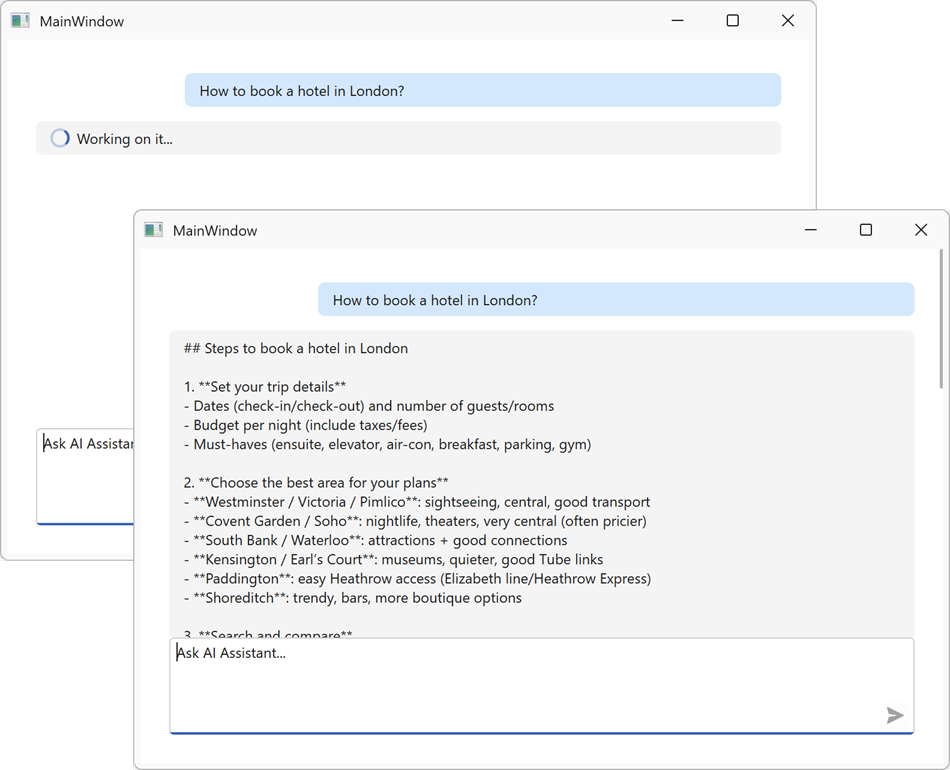Click the Paddington Heathrow access line
The image size is (950, 770).
click(417, 579)
